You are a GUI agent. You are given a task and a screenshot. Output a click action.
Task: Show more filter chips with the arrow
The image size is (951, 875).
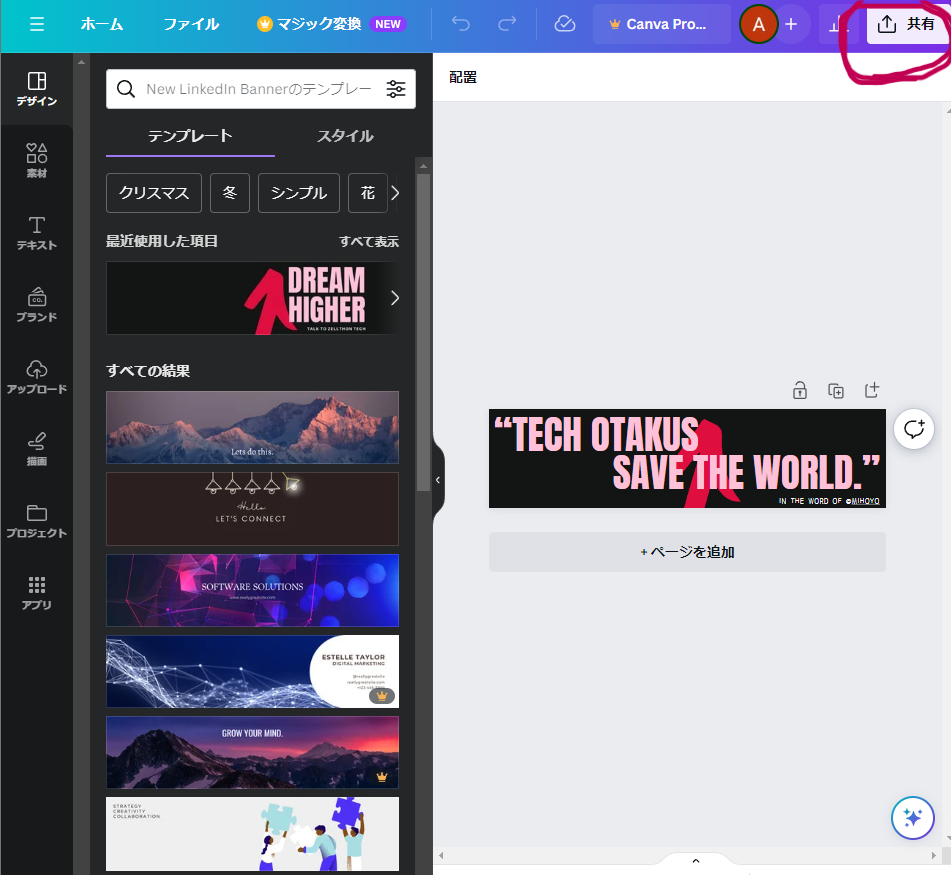pos(395,193)
